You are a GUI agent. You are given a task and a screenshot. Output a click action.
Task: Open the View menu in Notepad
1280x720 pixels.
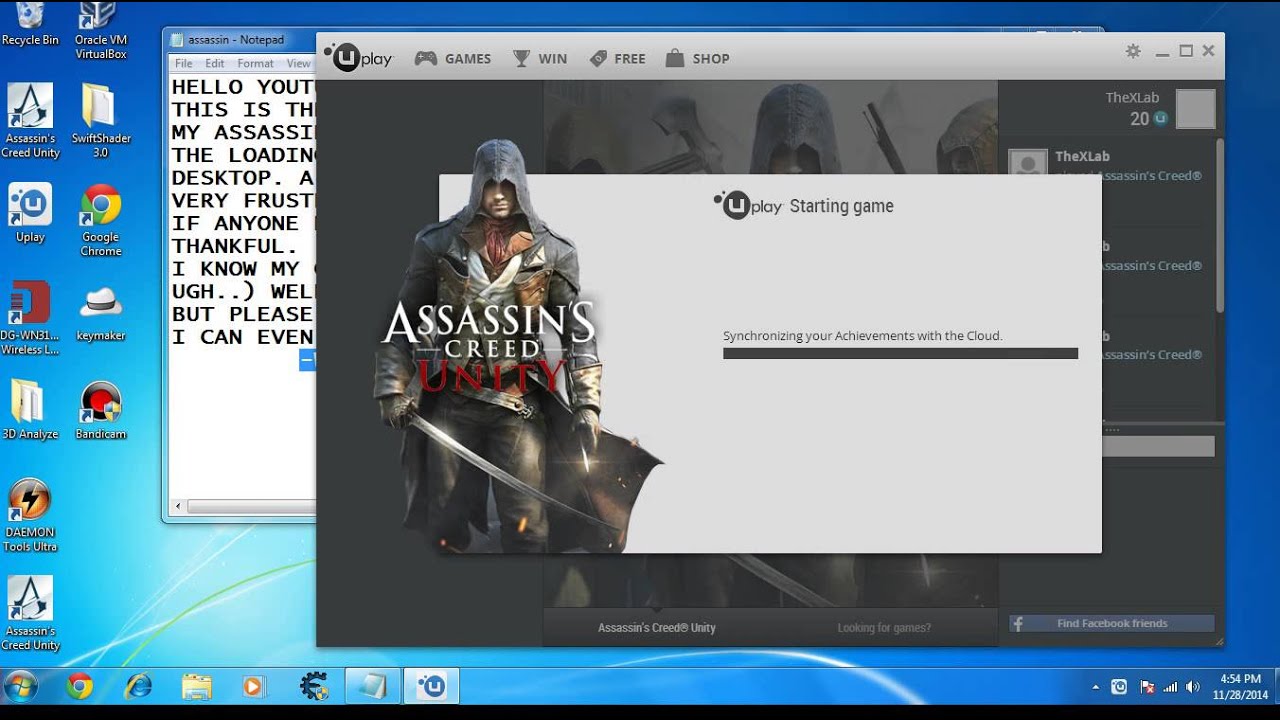click(299, 63)
